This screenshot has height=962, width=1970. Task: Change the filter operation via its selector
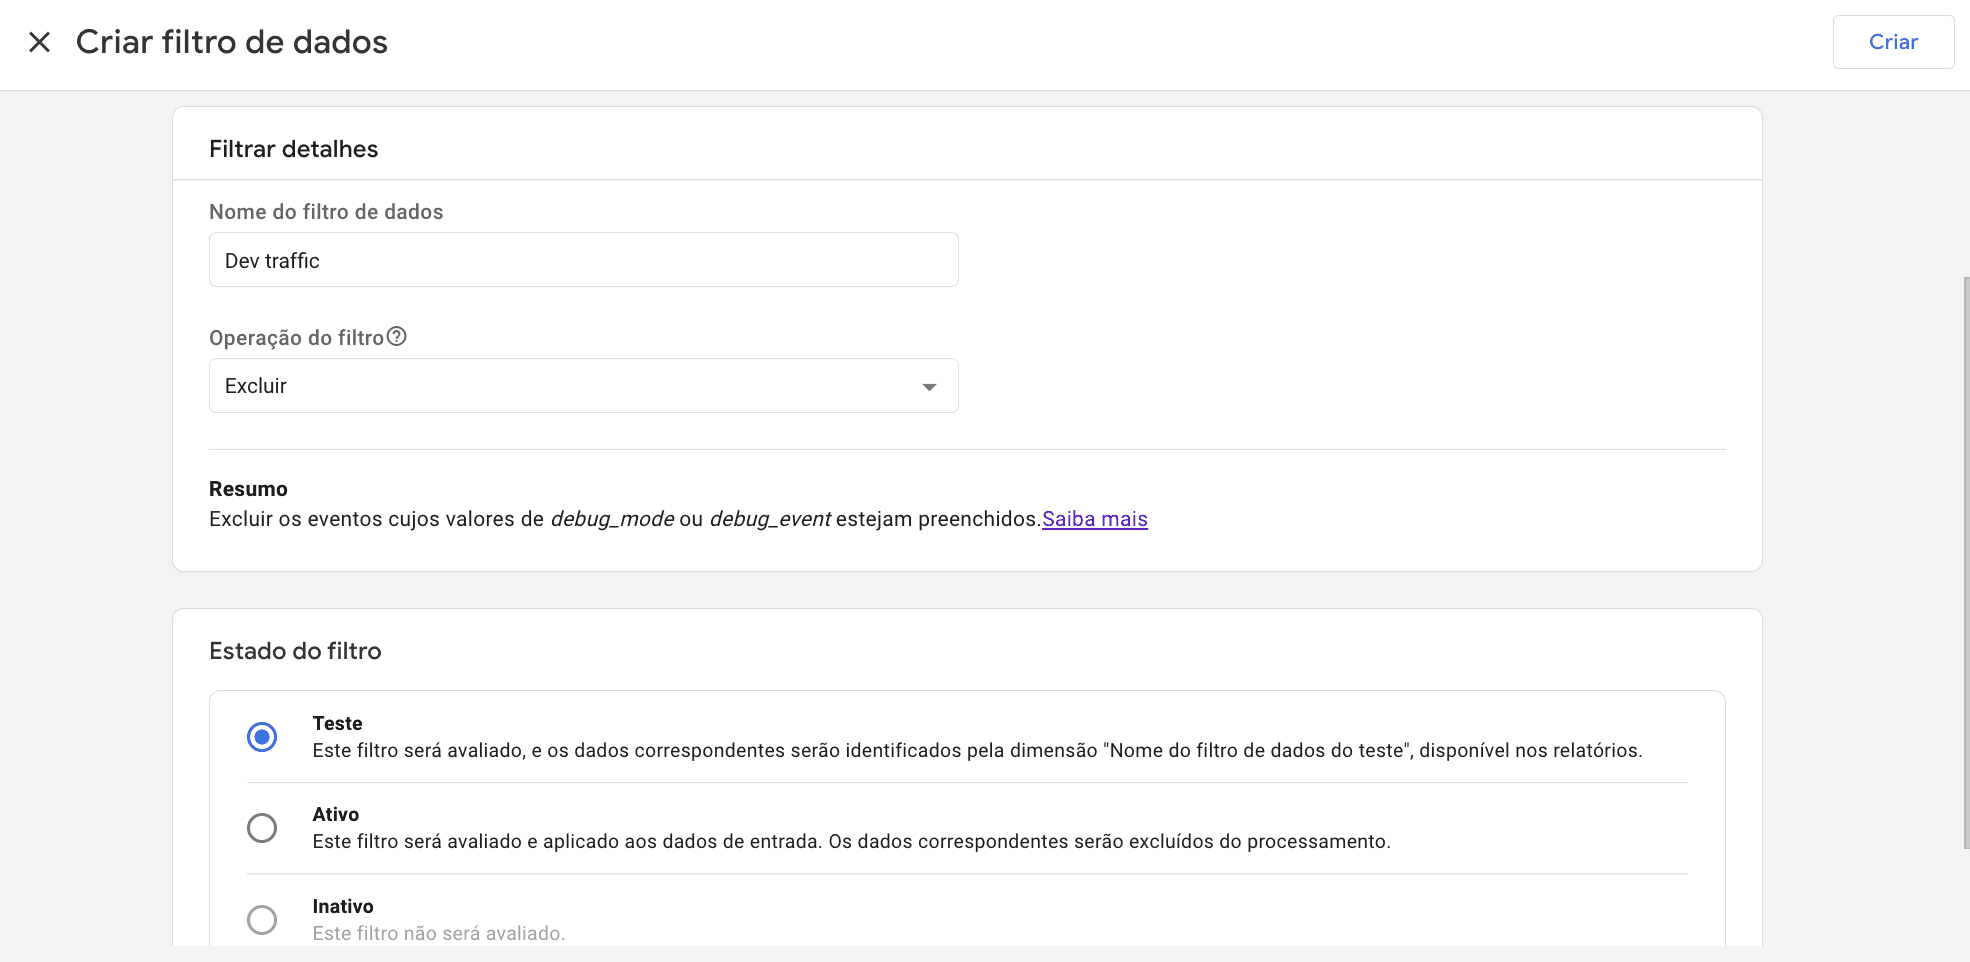[583, 385]
